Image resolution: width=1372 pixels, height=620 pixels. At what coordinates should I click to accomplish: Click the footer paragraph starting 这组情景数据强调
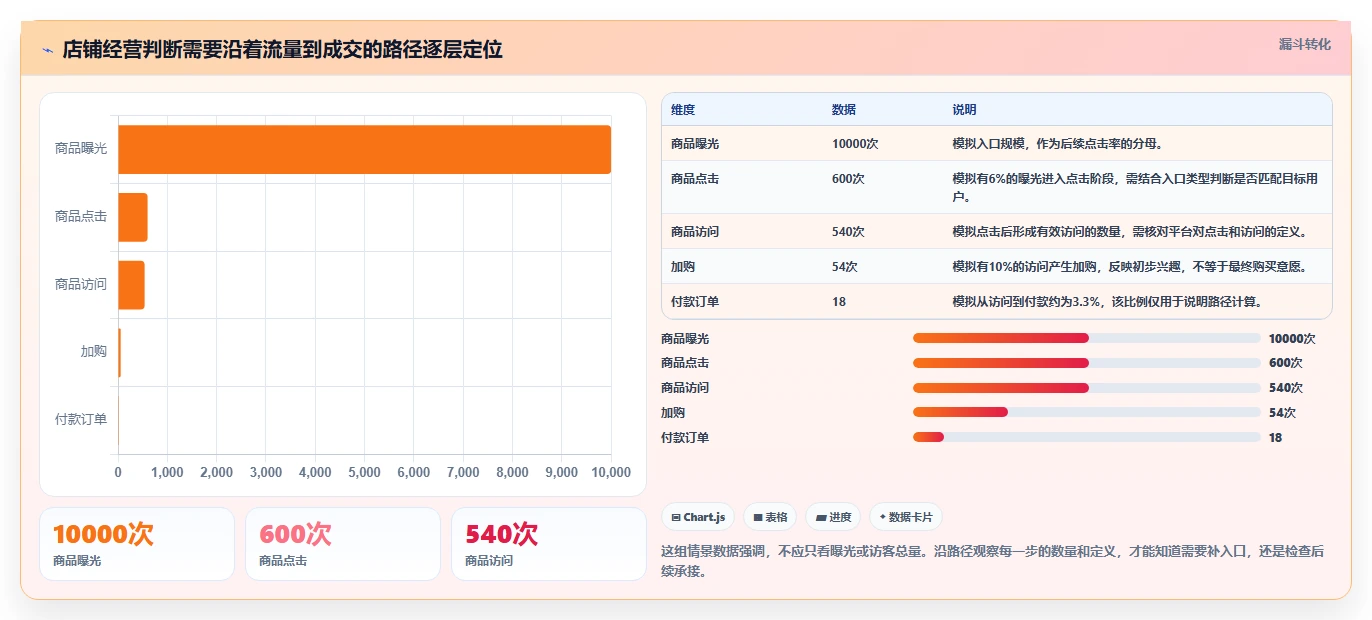point(993,560)
